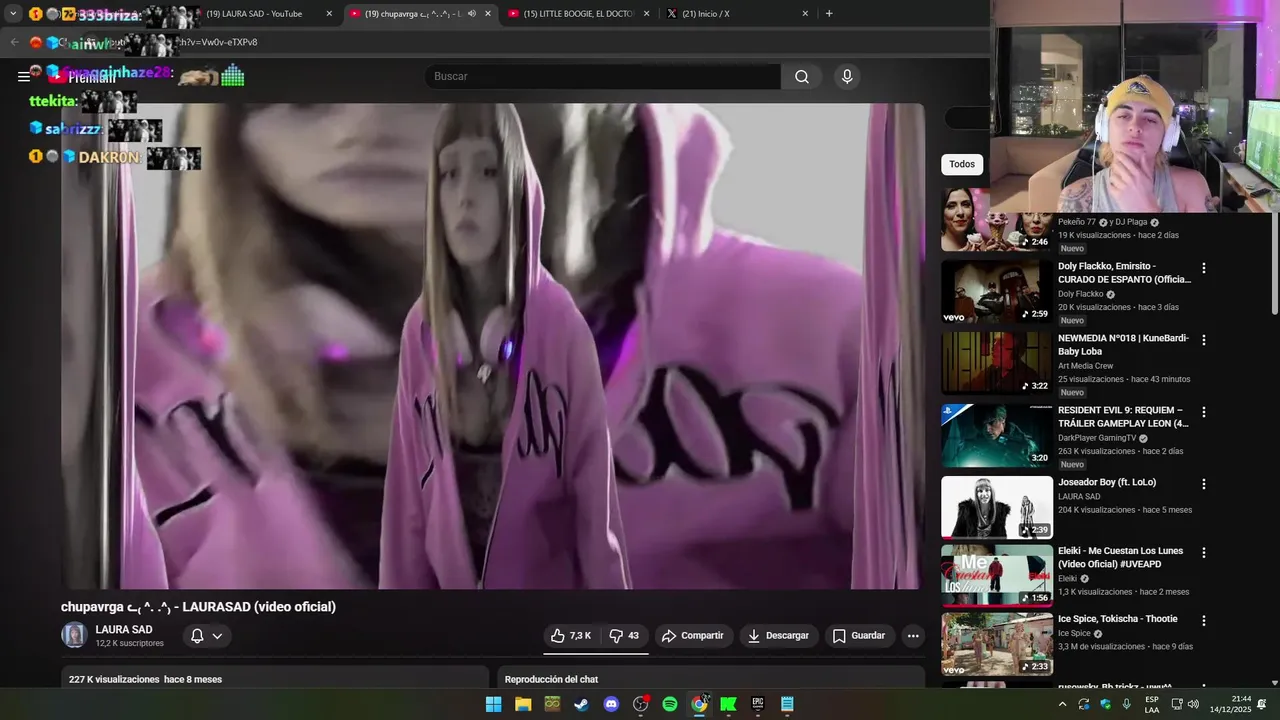Open the Notepad icon on the taskbar

(787, 704)
